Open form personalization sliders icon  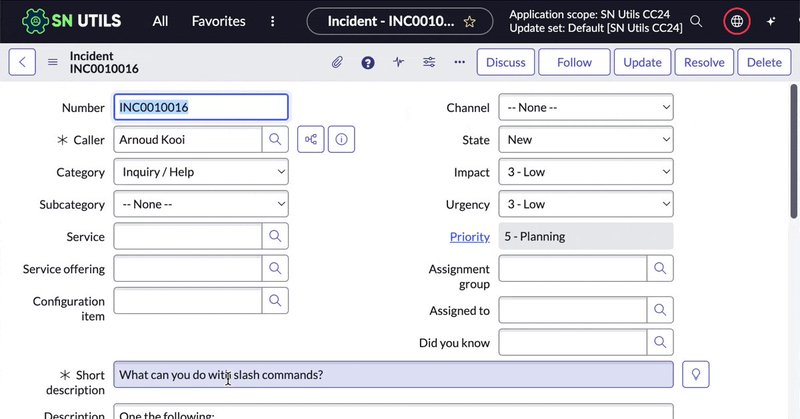(x=429, y=62)
